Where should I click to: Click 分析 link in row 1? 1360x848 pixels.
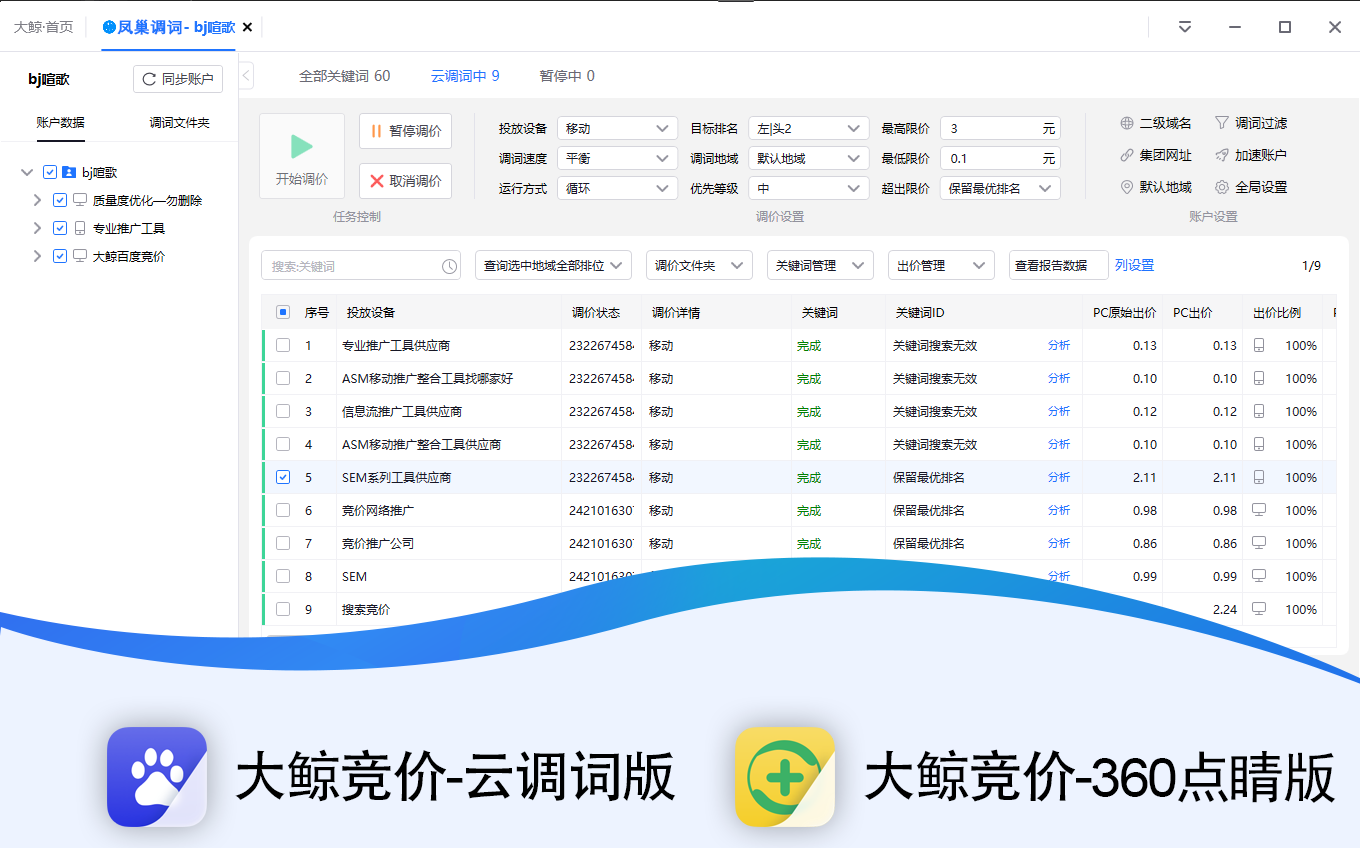[x=1059, y=345]
